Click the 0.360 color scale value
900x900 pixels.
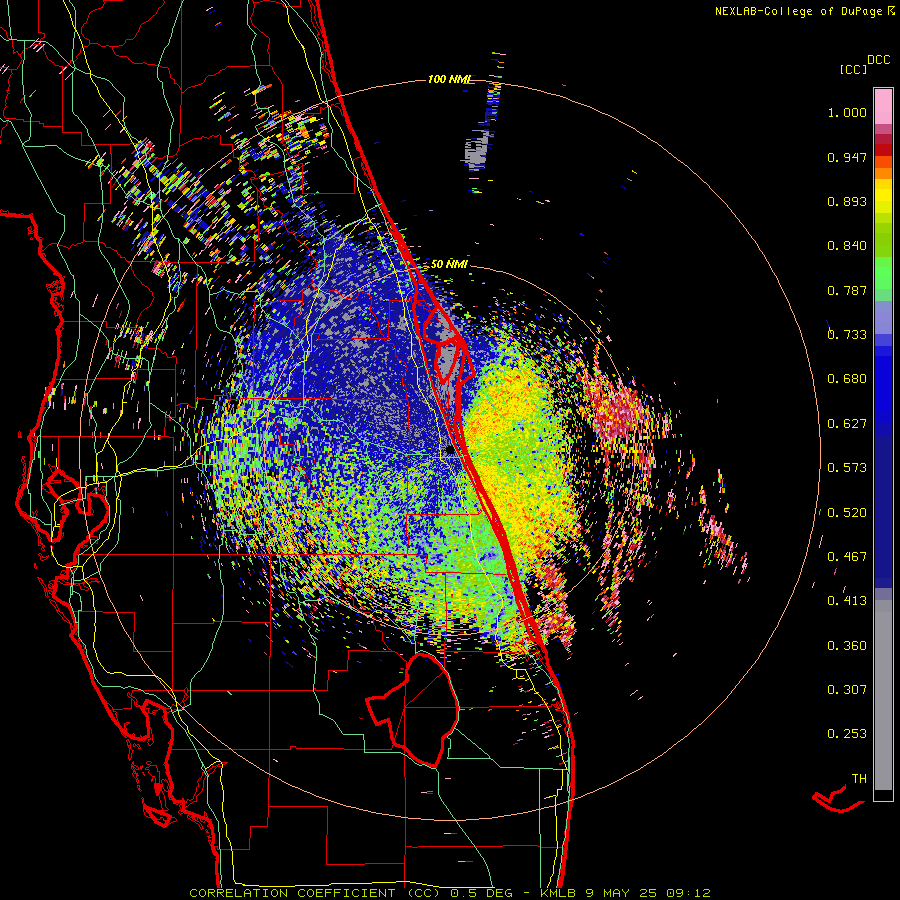click(847, 646)
